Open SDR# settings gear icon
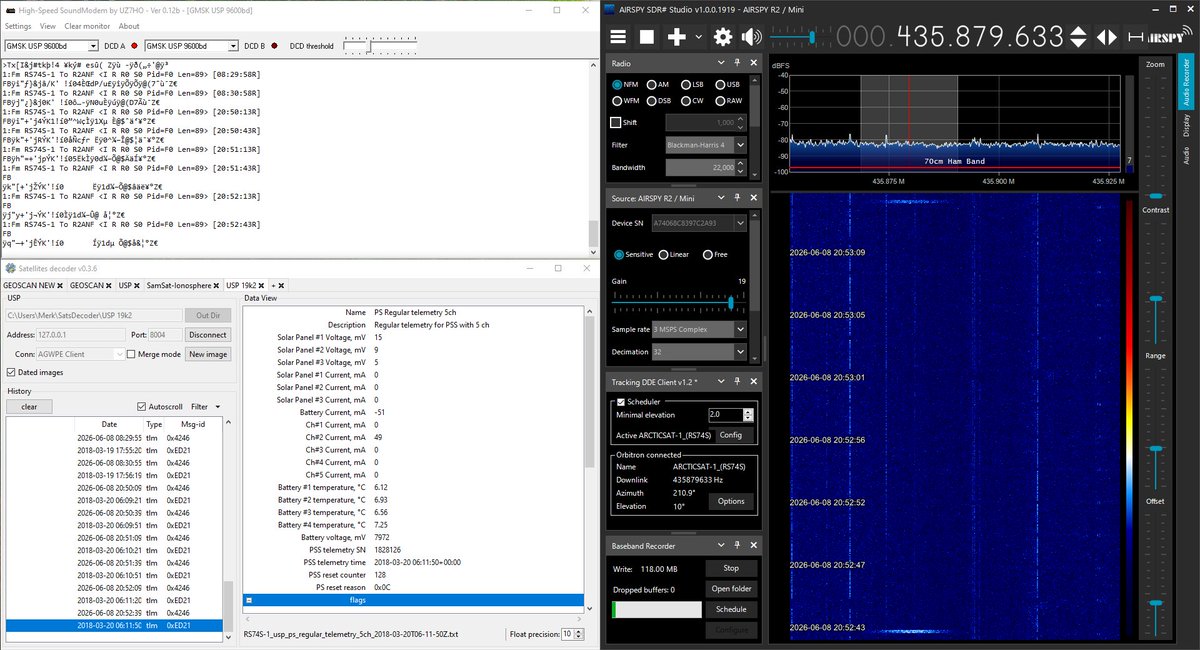Viewport: 1200px width, 650px height. coord(723,37)
